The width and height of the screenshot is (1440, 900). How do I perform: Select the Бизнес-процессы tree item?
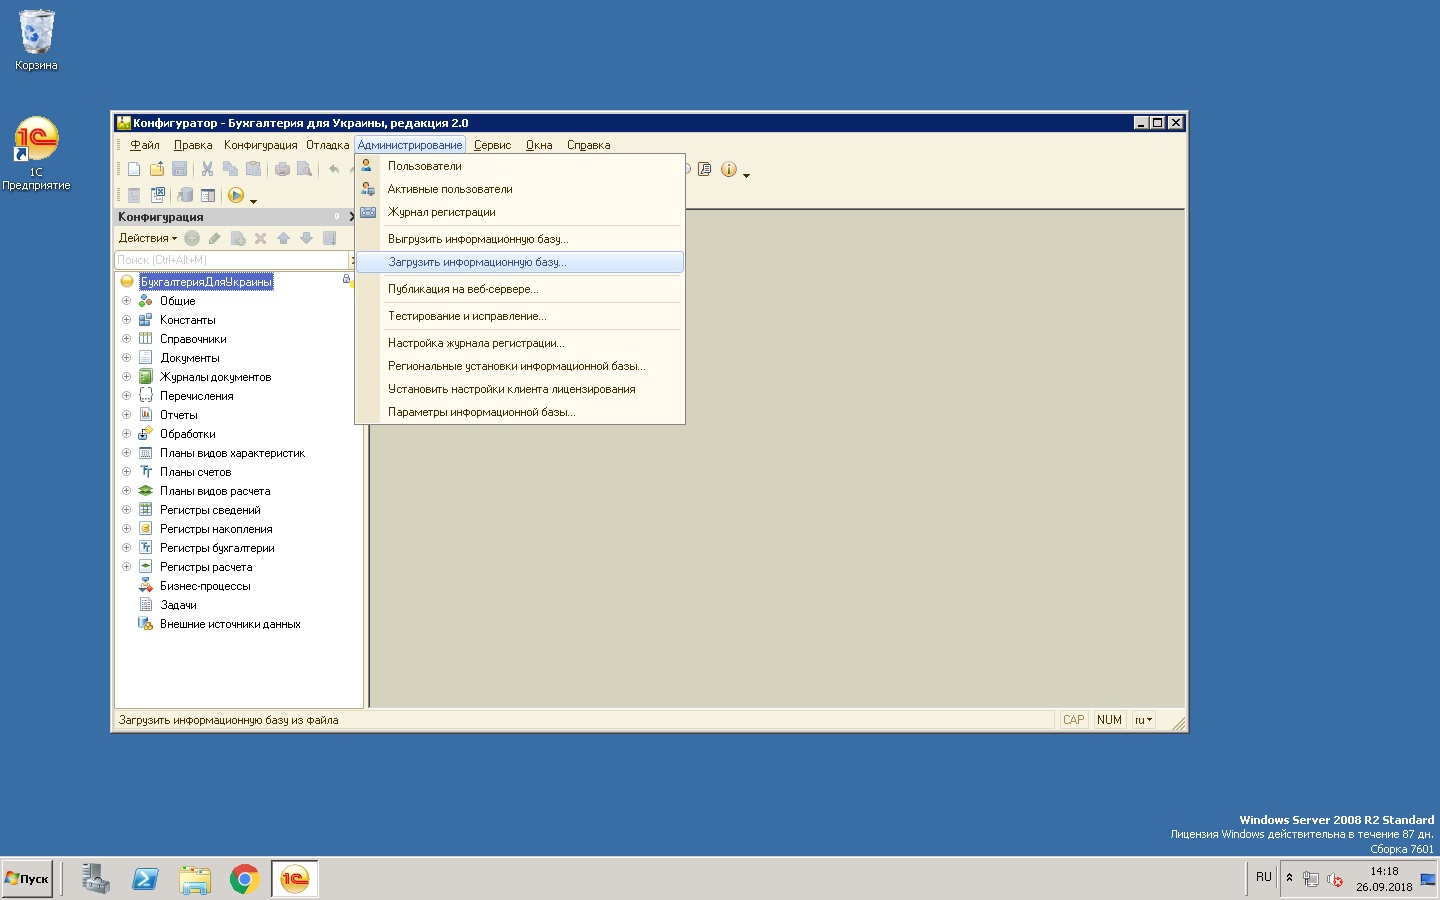[205, 586]
